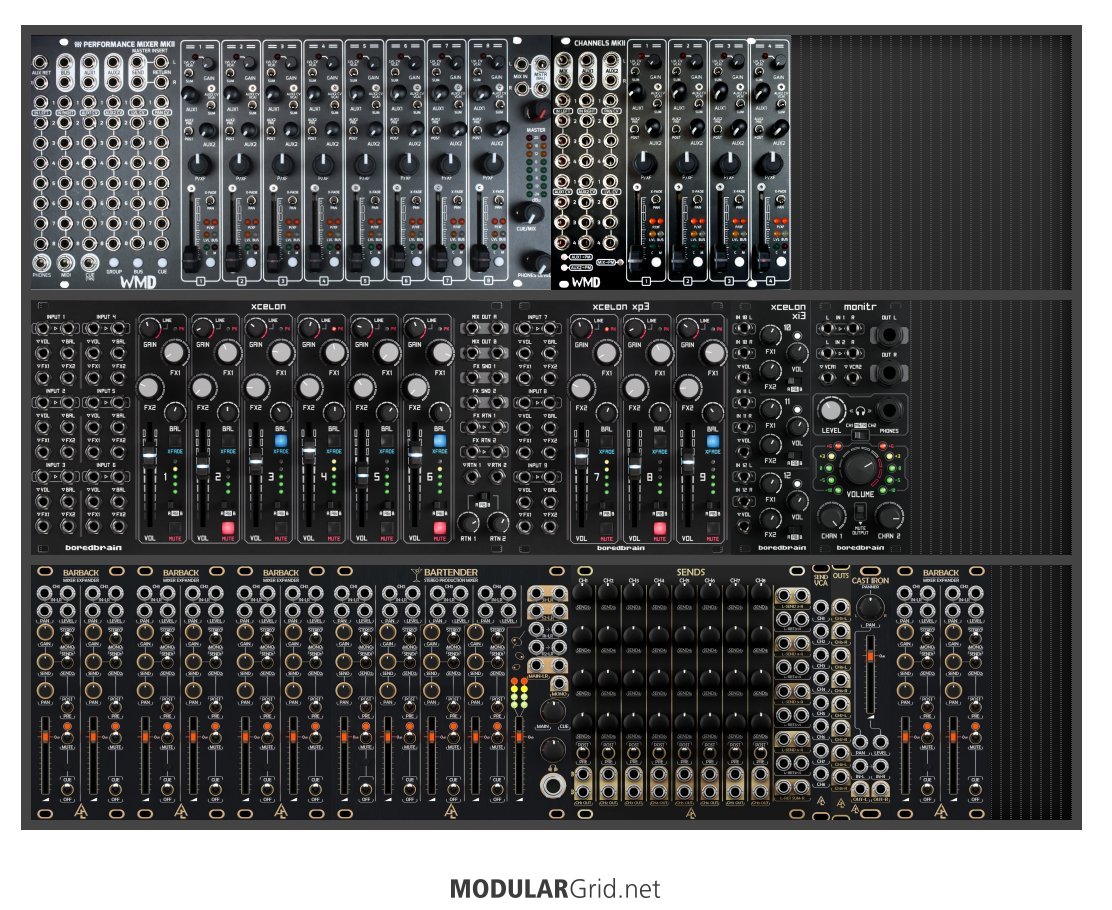Flip the MUTE OUTPUT switch on monitr

pos(860,511)
